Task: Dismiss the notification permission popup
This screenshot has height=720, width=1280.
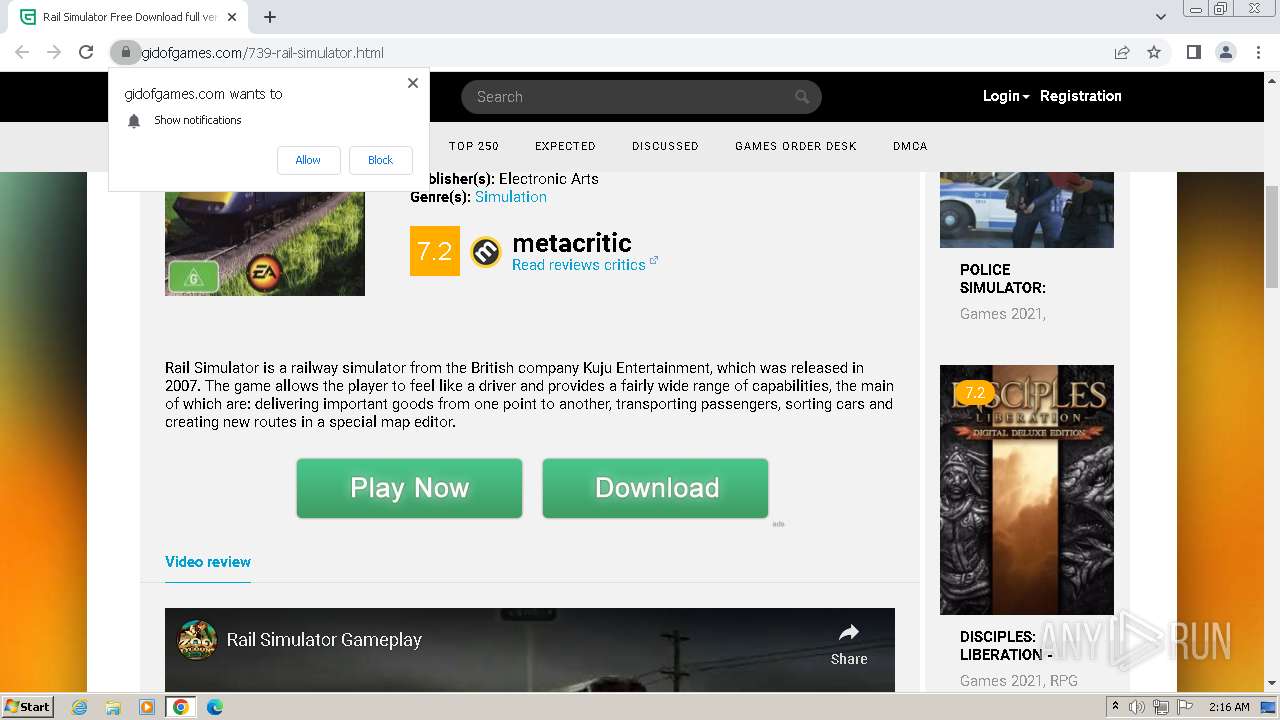Action: [x=412, y=83]
